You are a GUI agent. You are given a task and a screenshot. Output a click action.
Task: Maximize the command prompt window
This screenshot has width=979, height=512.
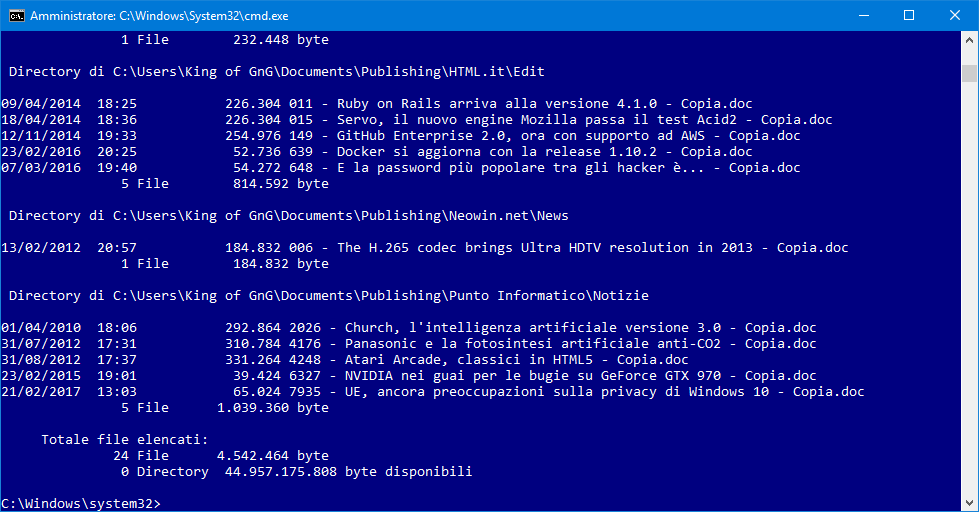pos(909,16)
